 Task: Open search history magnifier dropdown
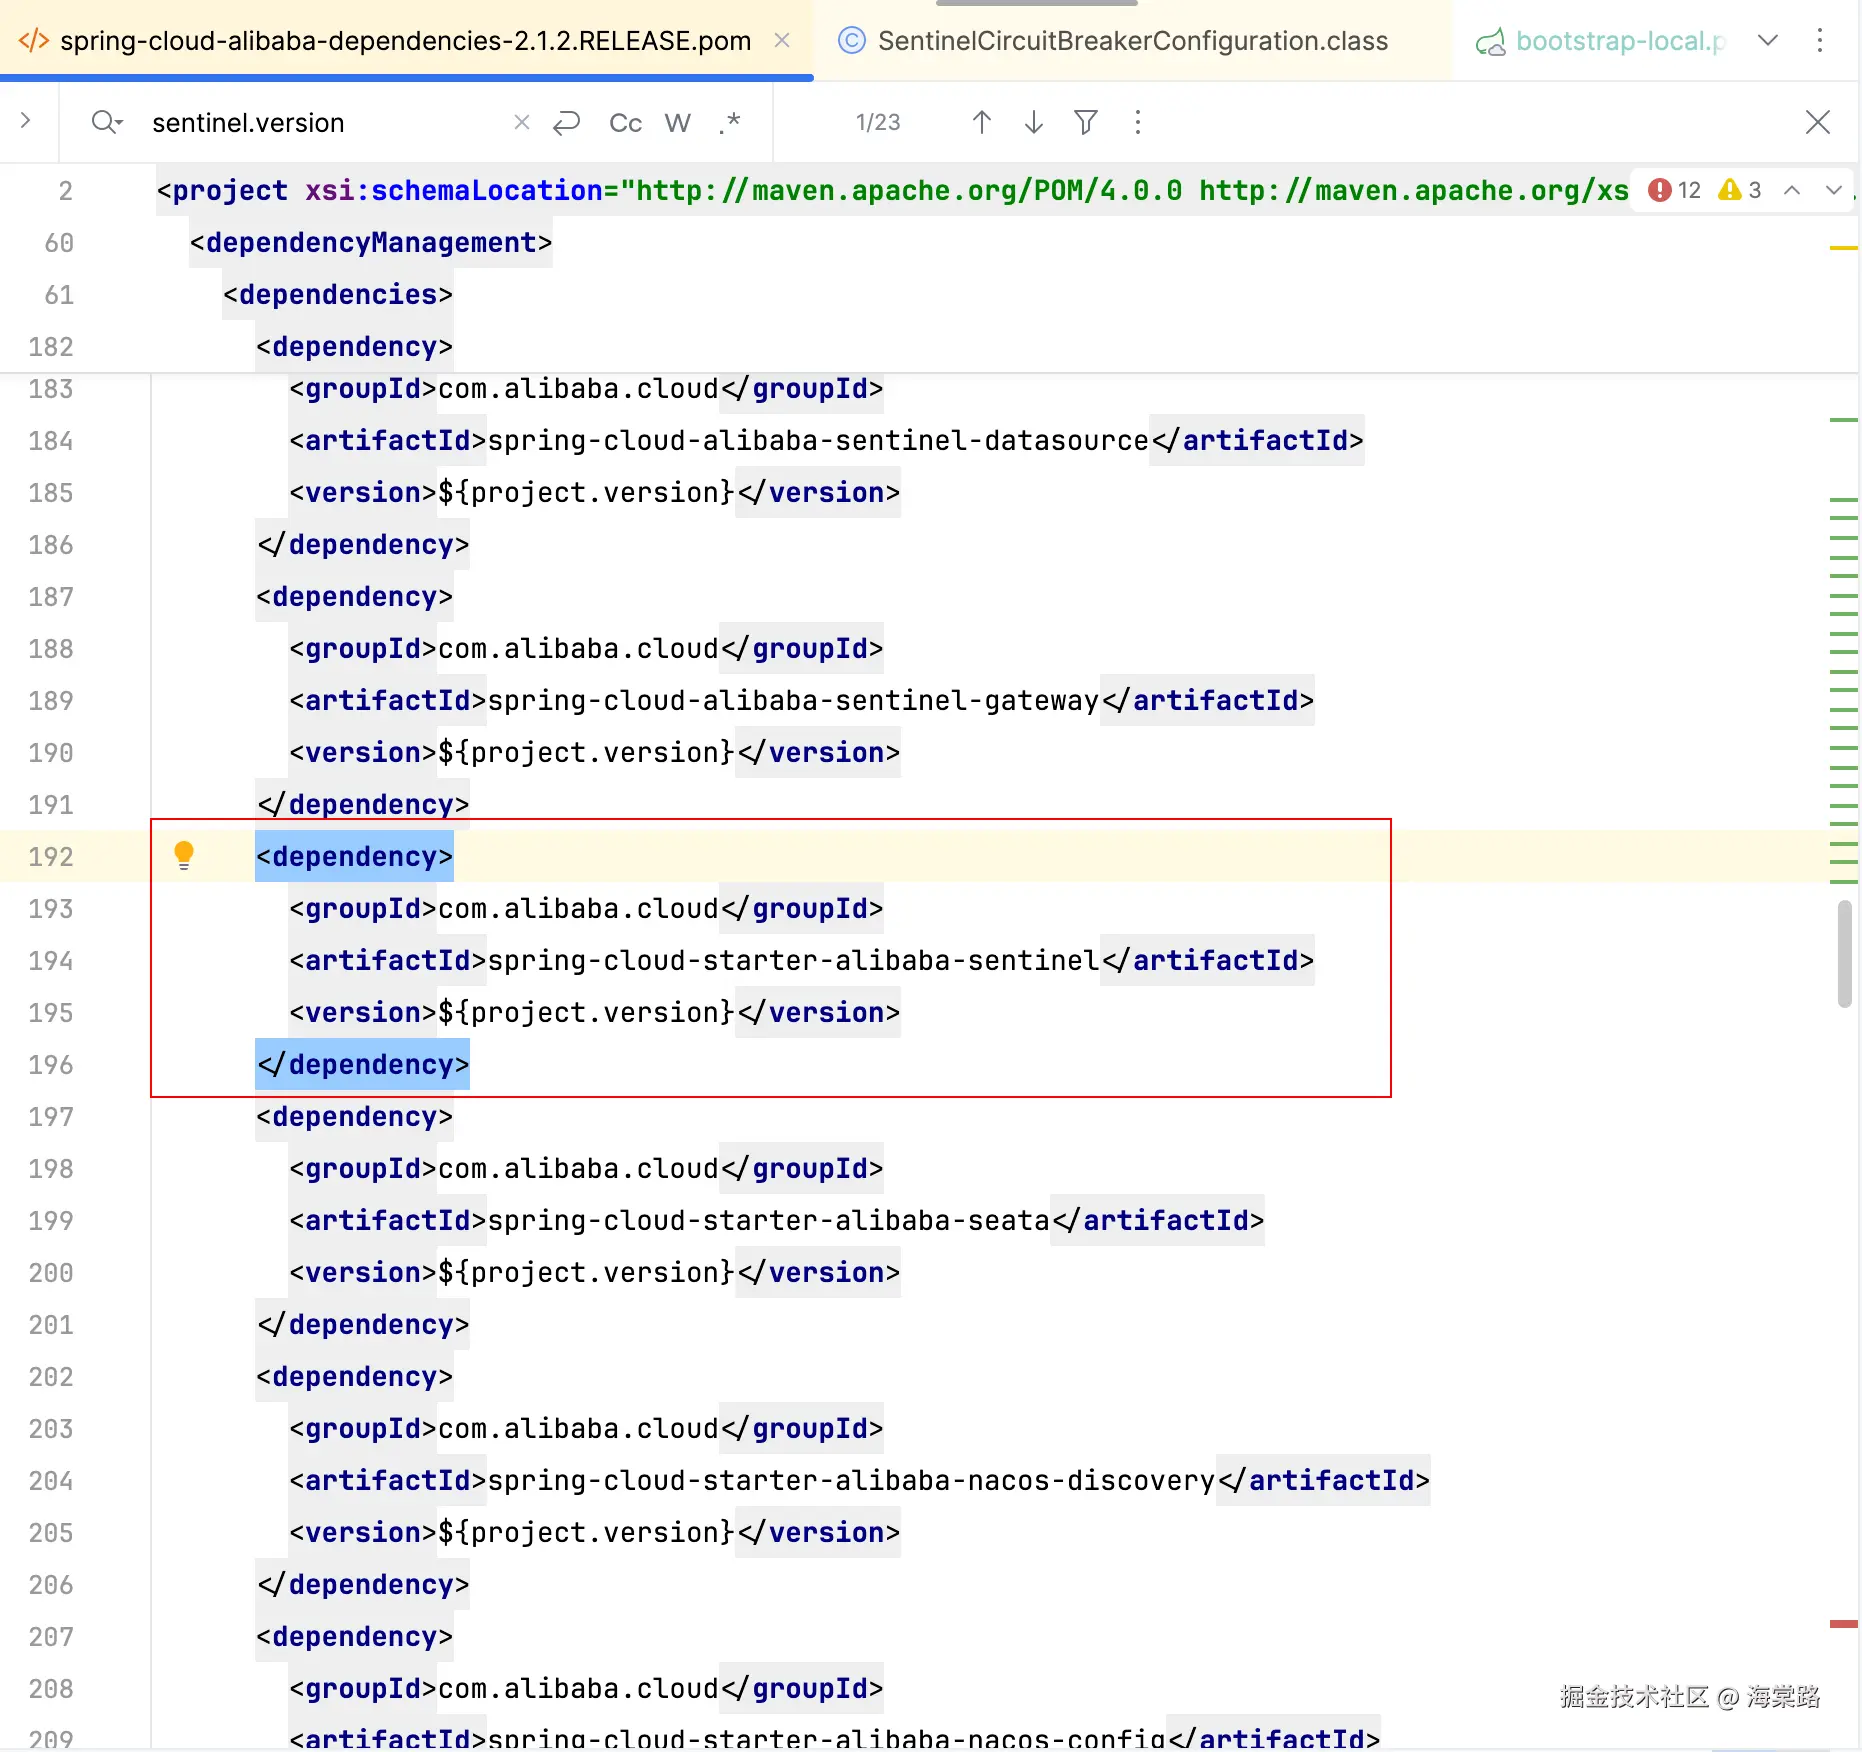point(106,122)
